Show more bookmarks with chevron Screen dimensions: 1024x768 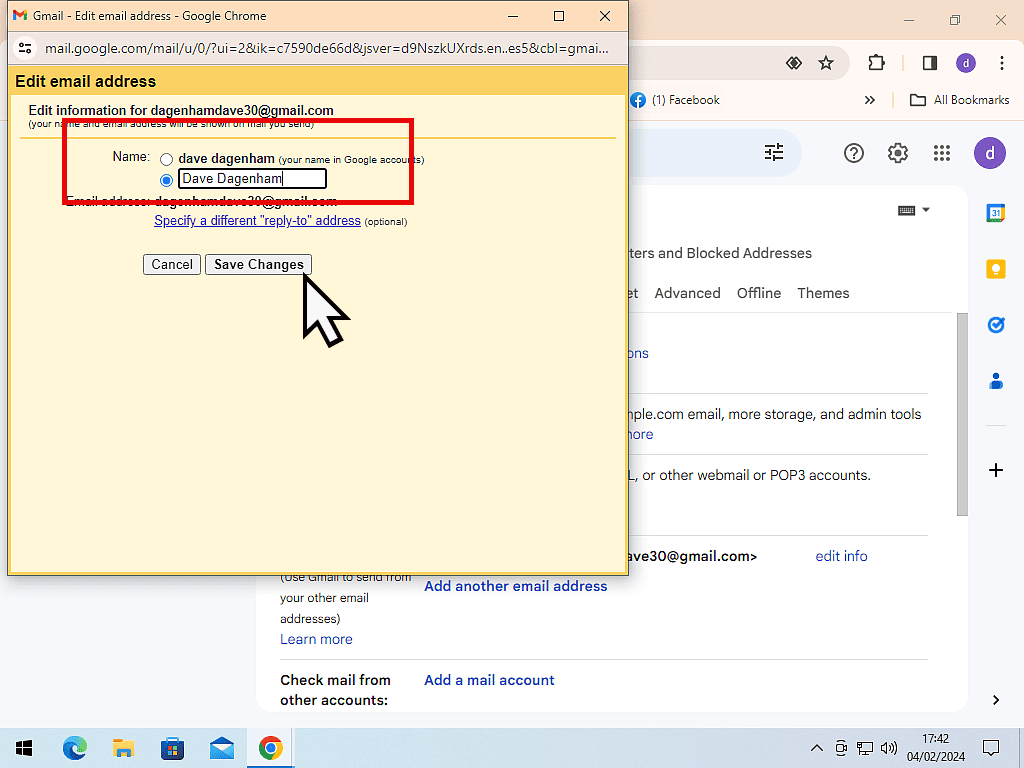pos(869,100)
